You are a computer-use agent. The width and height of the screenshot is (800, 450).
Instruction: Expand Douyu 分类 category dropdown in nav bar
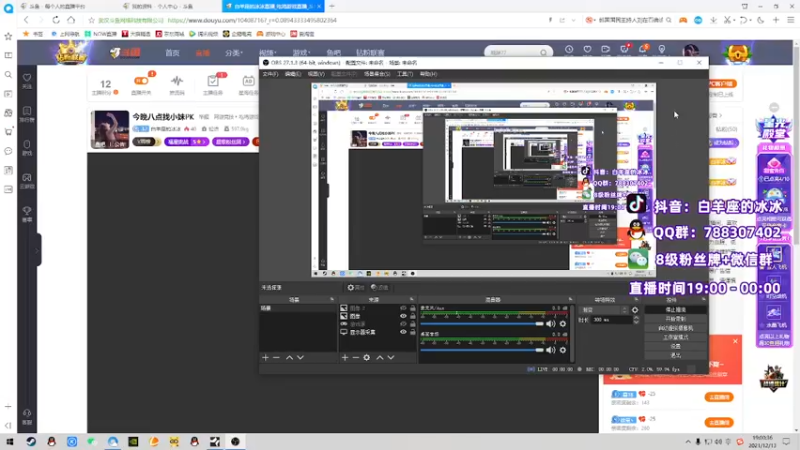click(234, 53)
